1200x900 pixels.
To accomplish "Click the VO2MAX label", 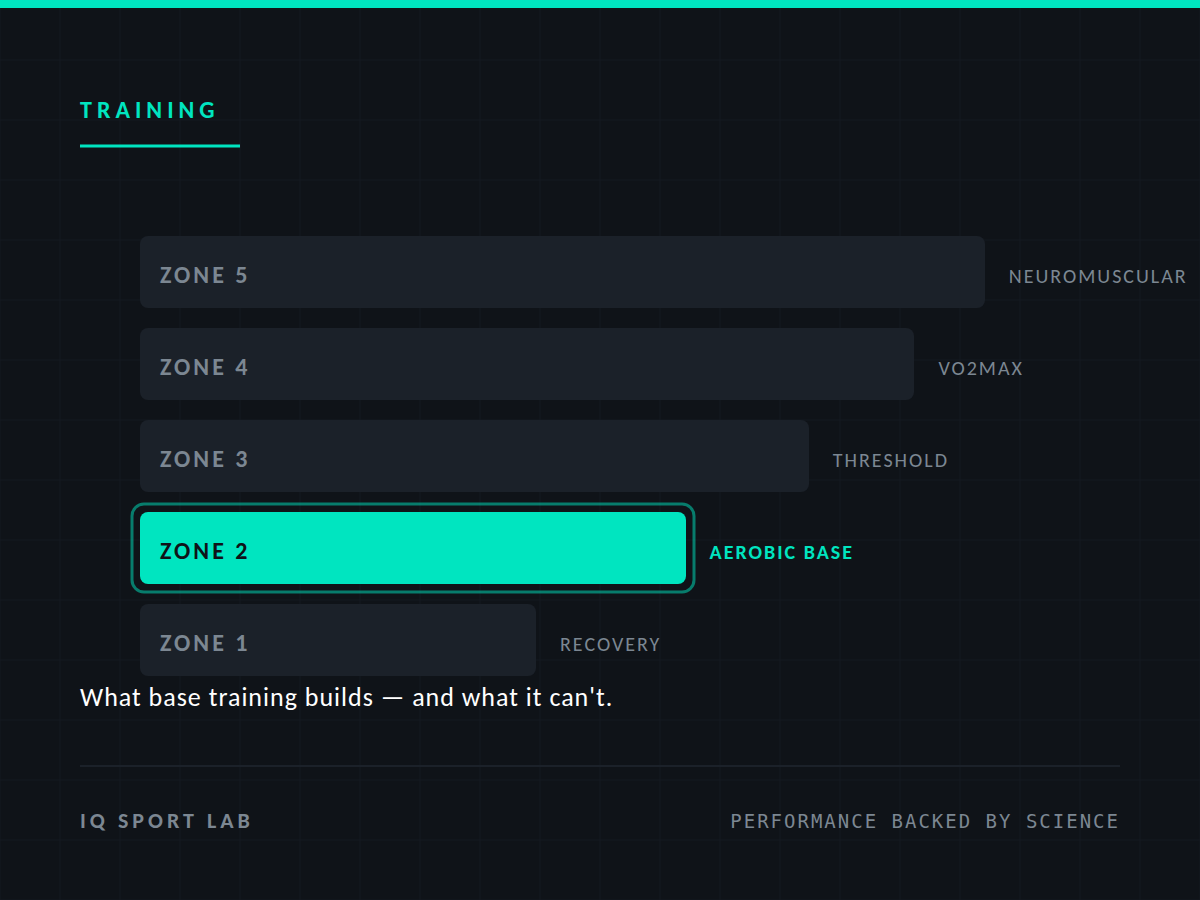I will [x=980, y=369].
